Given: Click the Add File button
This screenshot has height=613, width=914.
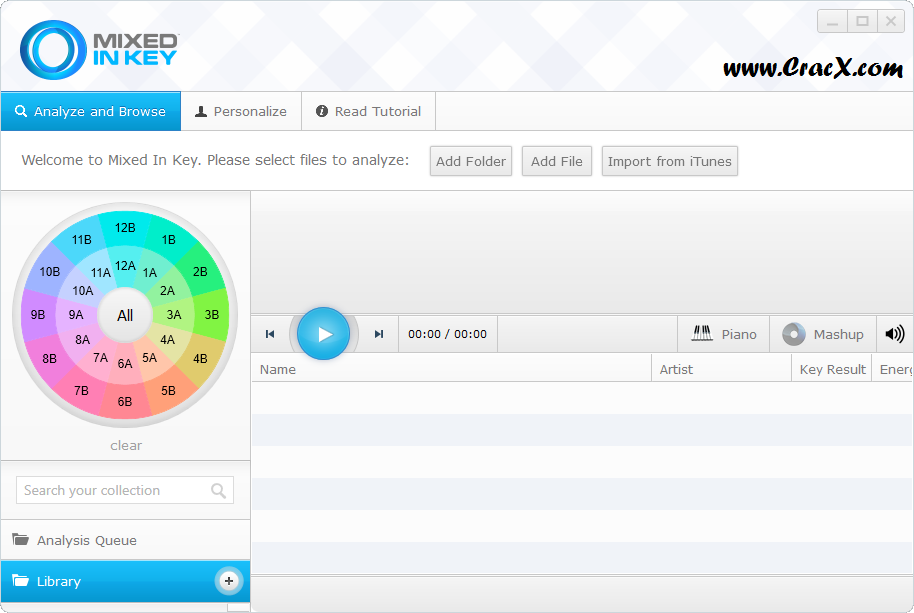Looking at the screenshot, I should tap(557, 161).
